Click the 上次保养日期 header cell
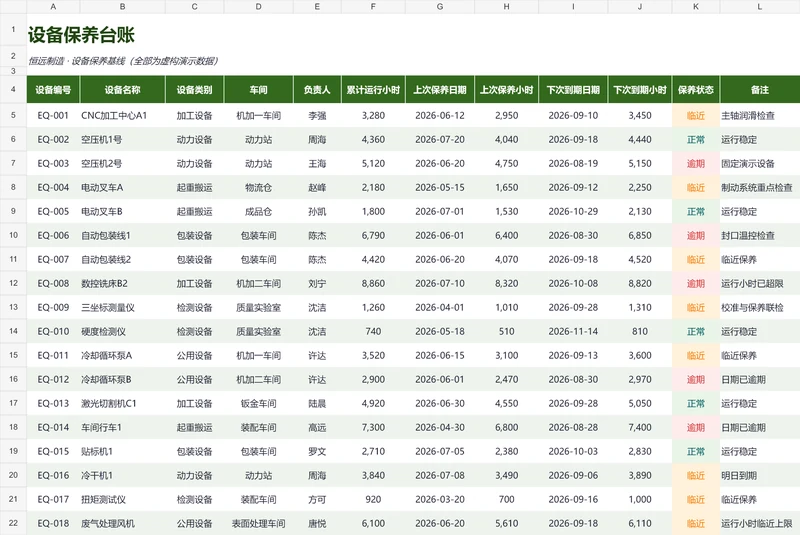This screenshot has height=535, width=800. point(440,90)
